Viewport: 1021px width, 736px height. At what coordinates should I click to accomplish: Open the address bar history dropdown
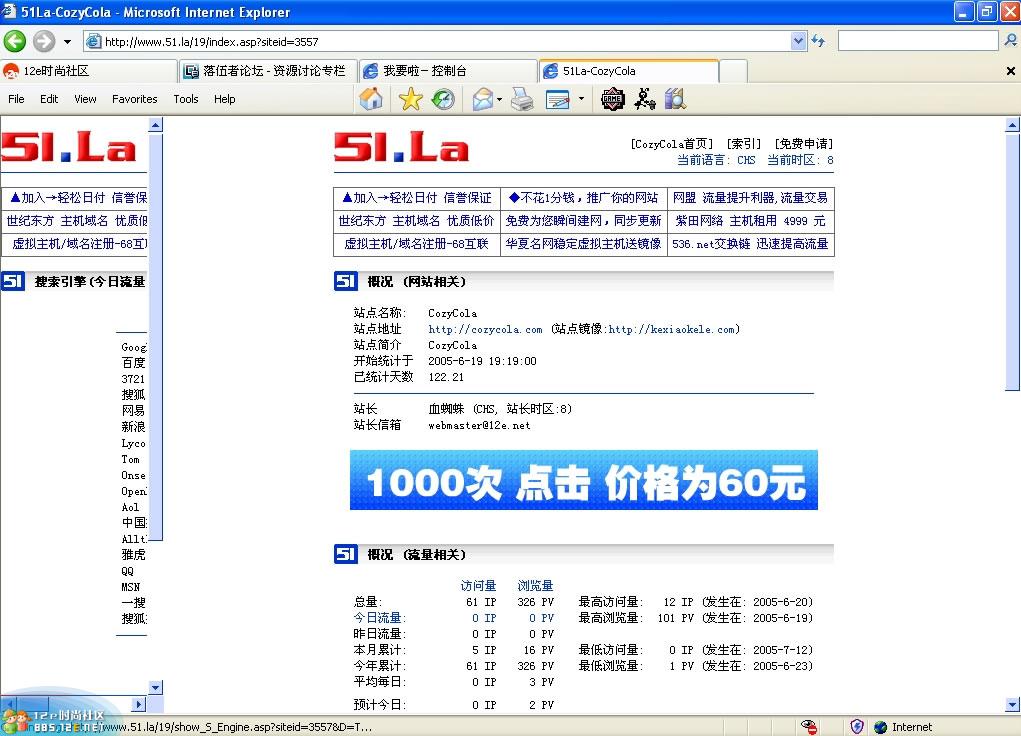coord(797,41)
